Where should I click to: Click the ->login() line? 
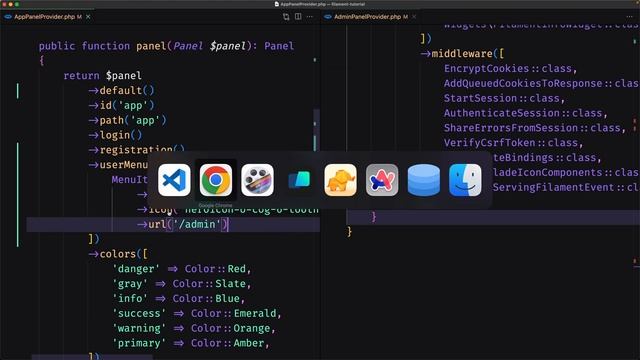click(x=116, y=135)
